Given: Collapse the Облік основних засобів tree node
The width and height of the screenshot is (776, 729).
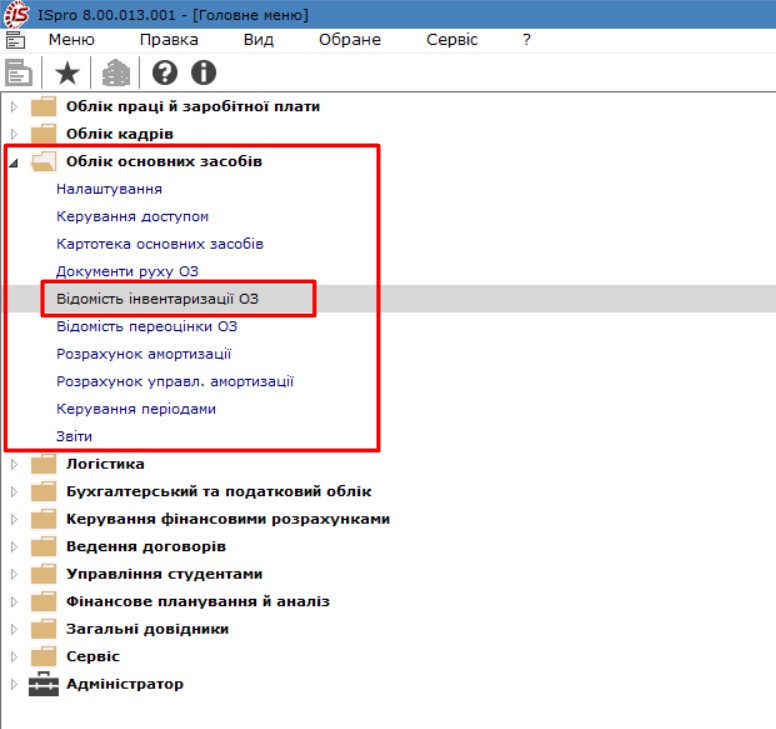Looking at the screenshot, I should coord(15,161).
